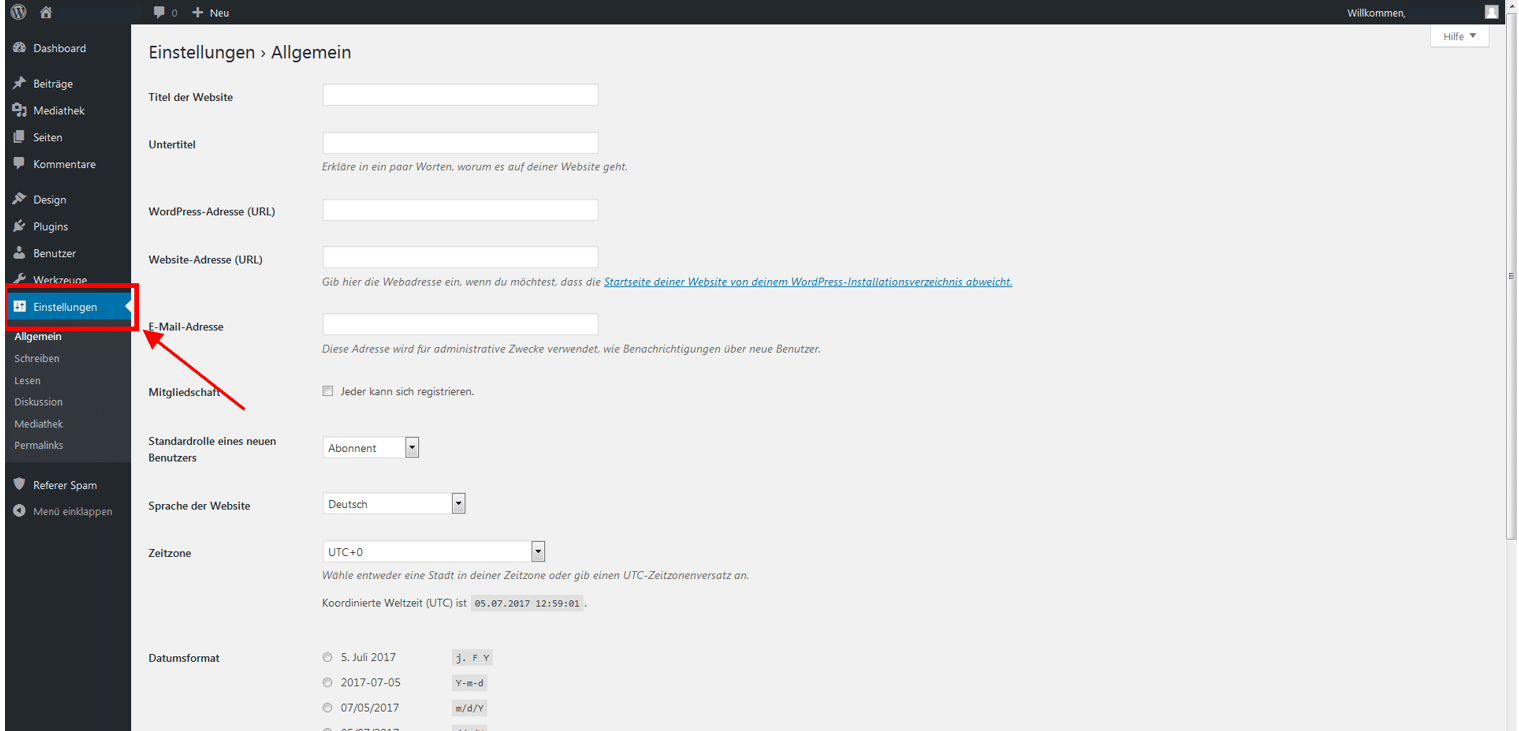This screenshot has height=731, width=1519.
Task: Click the Design brush icon
Action: coord(19,200)
